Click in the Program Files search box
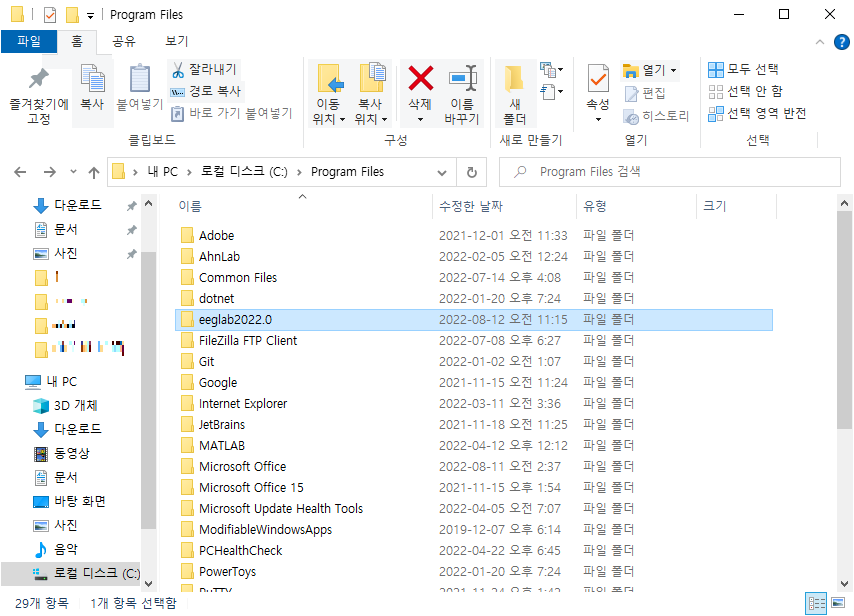The width and height of the screenshot is (854, 616). pyautogui.click(x=670, y=172)
